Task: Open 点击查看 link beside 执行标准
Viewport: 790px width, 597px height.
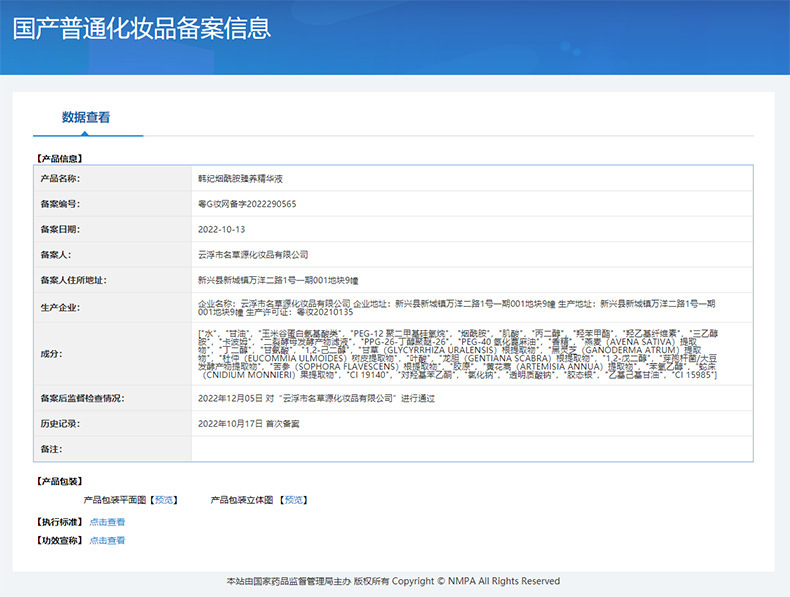Action: pyautogui.click(x=107, y=521)
